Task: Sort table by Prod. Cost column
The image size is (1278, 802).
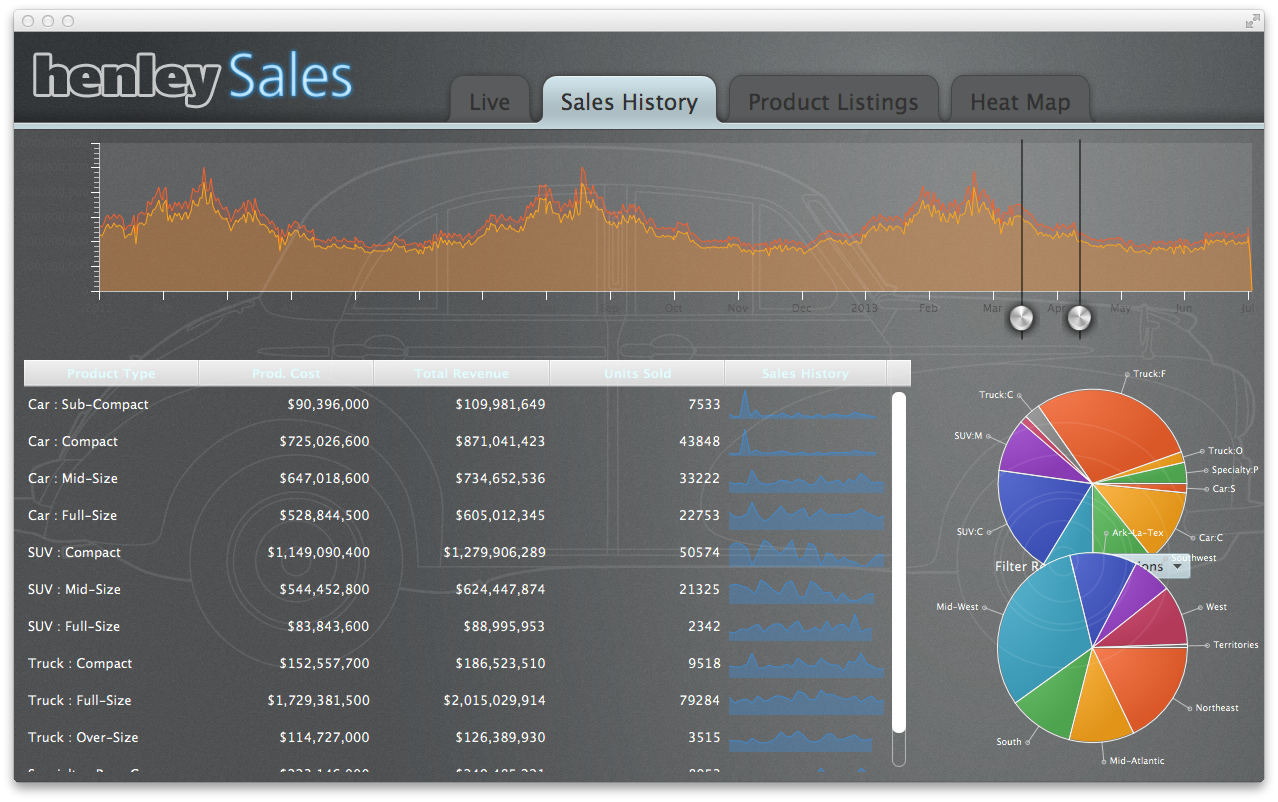Action: 286,374
